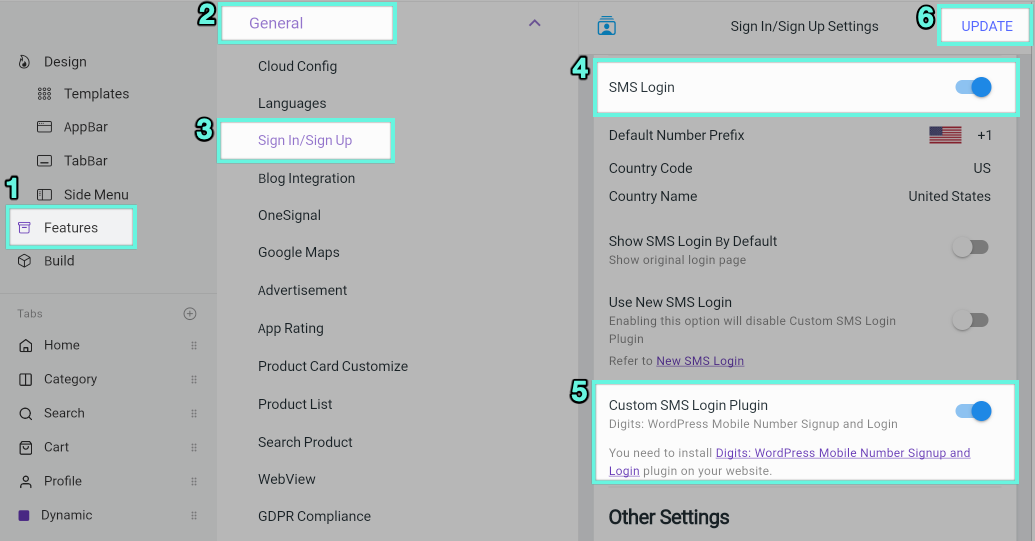The width and height of the screenshot is (1035, 541).
Task: Click the AppBar icon in sidebar
Action: point(44,127)
